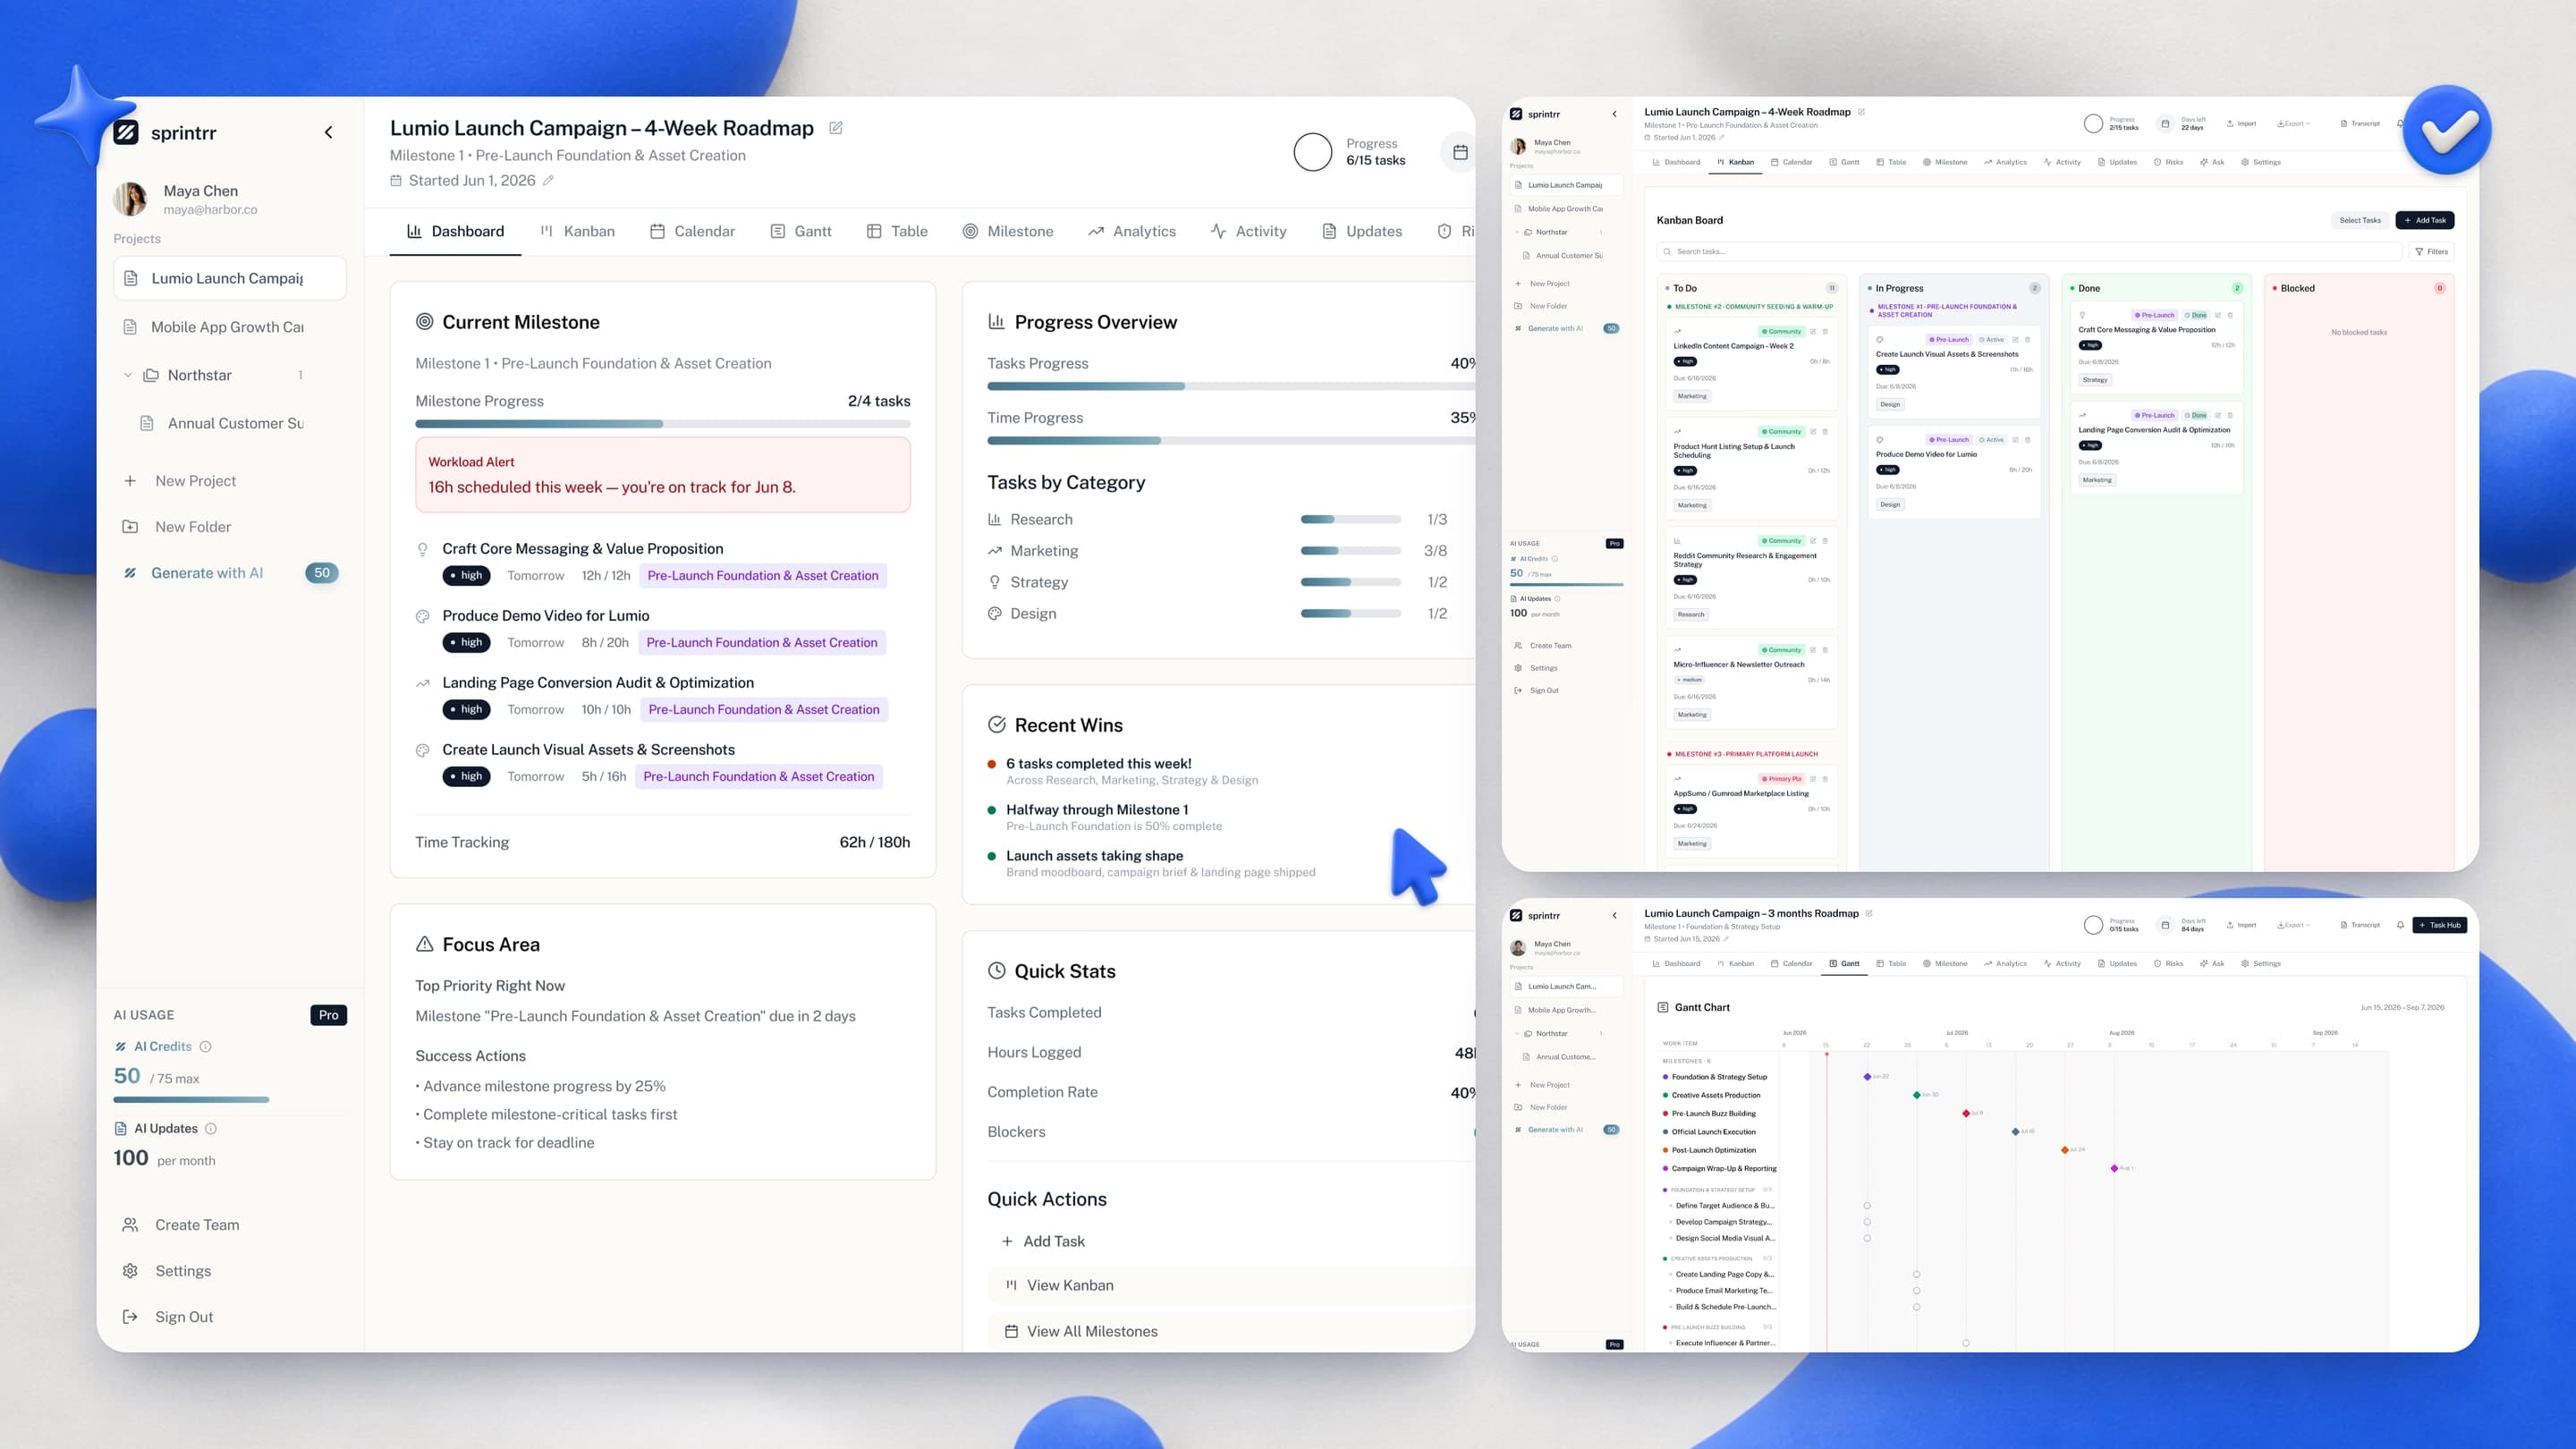Click the Tasks Progress bar in Progress Overview
This screenshot has height=1449, width=2576.
(x=1230, y=386)
